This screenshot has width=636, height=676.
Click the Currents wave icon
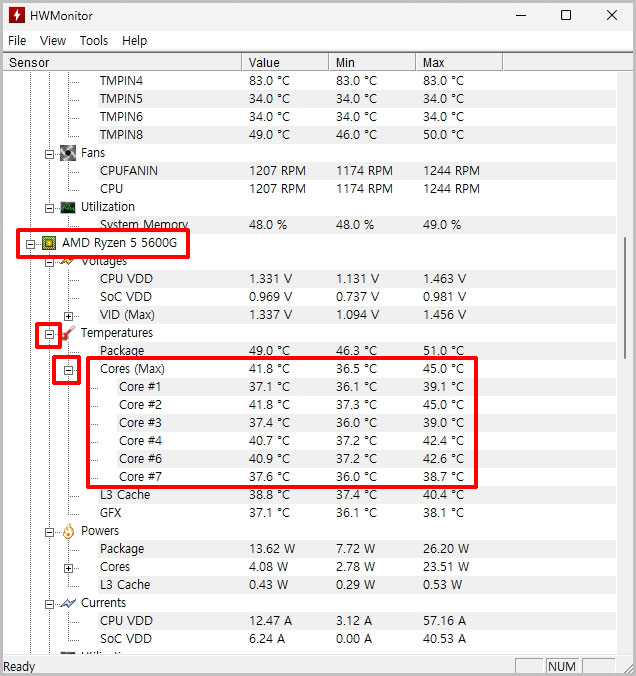[x=68, y=603]
